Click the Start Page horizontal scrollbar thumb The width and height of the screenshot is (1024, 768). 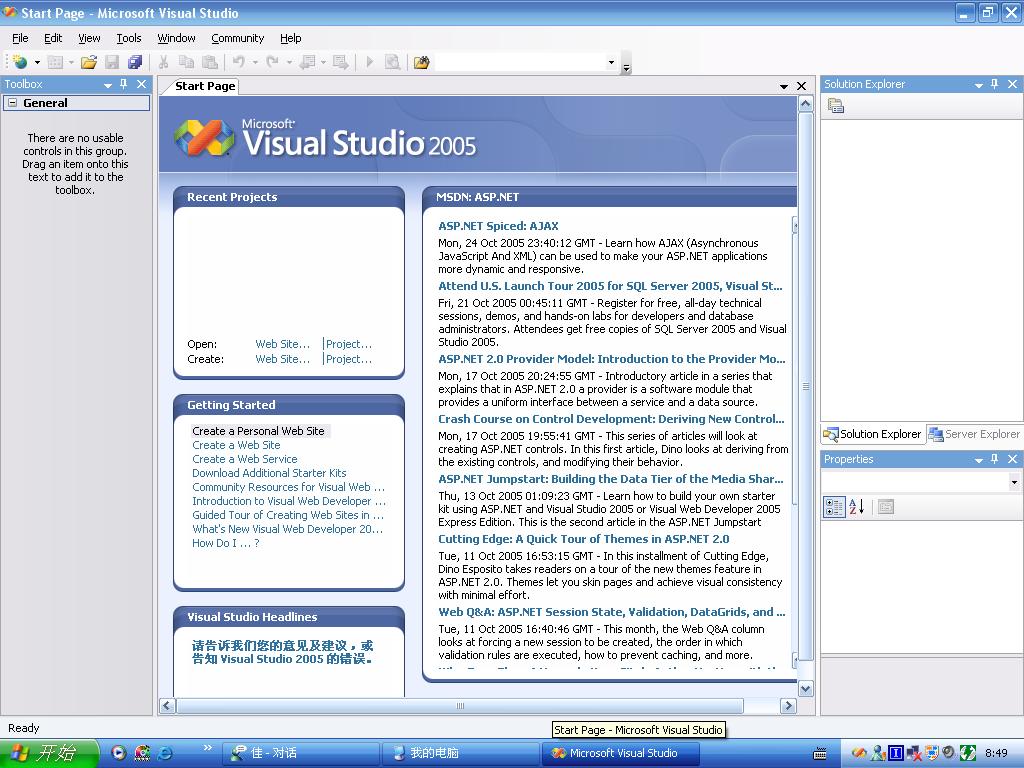[460, 705]
